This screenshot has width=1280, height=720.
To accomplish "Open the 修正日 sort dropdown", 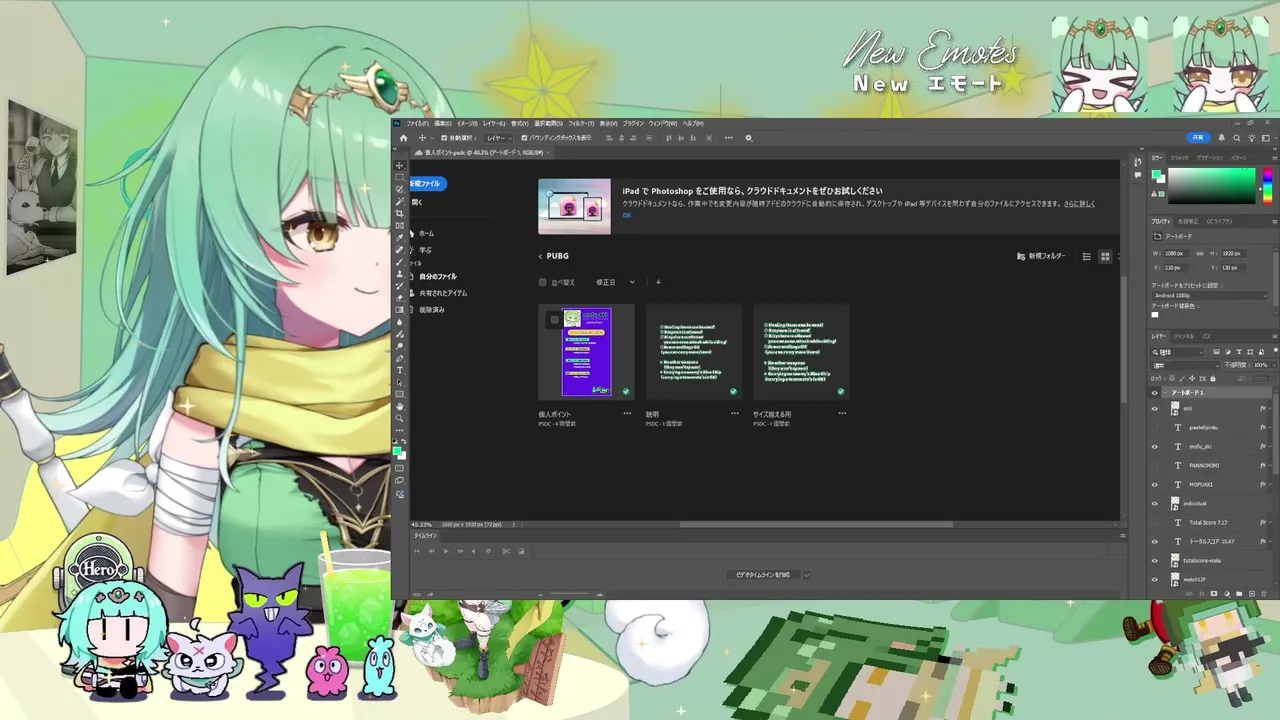I will (x=615, y=282).
